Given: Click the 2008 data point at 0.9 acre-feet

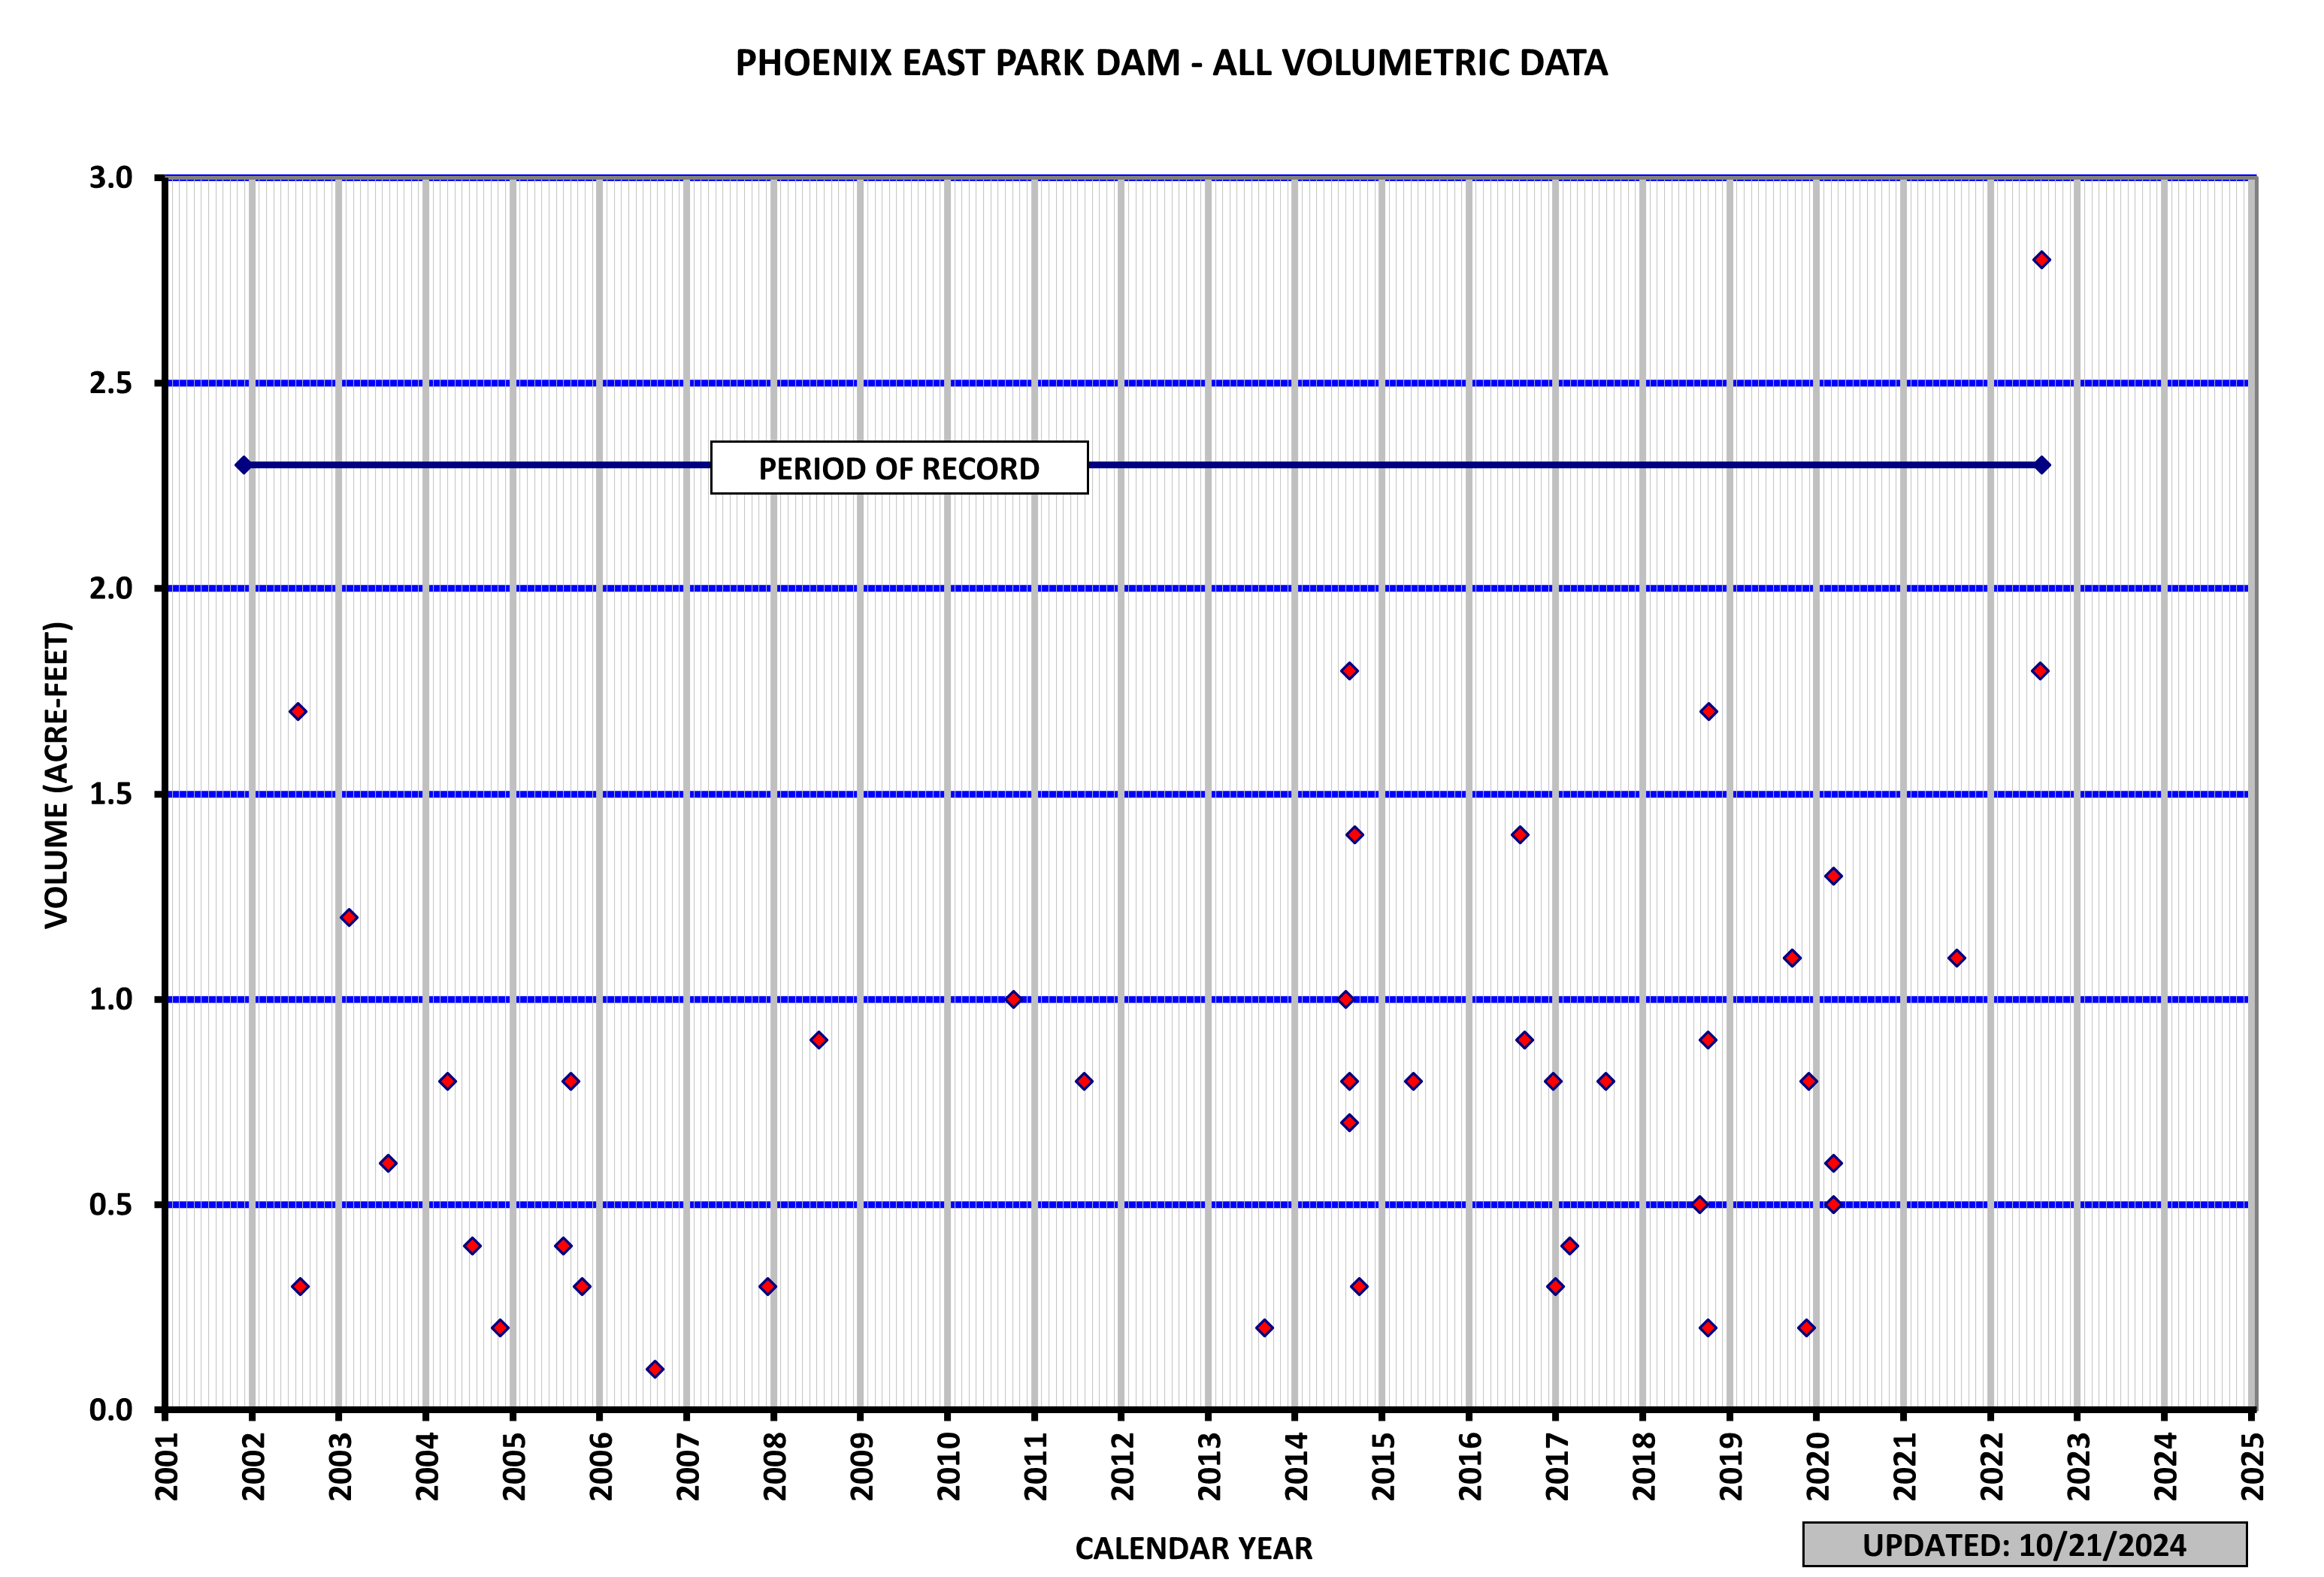Looking at the screenshot, I should (x=819, y=1040).
